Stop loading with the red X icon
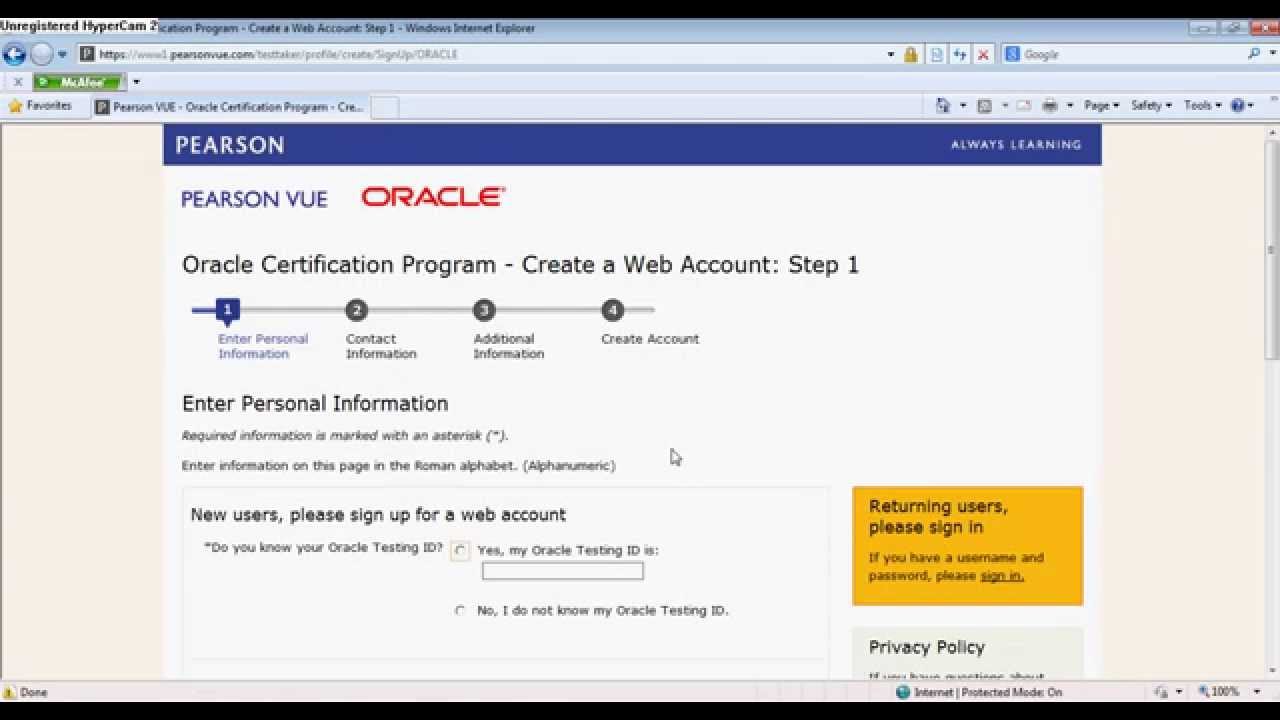Viewport: 1280px width, 720px height. (983, 55)
